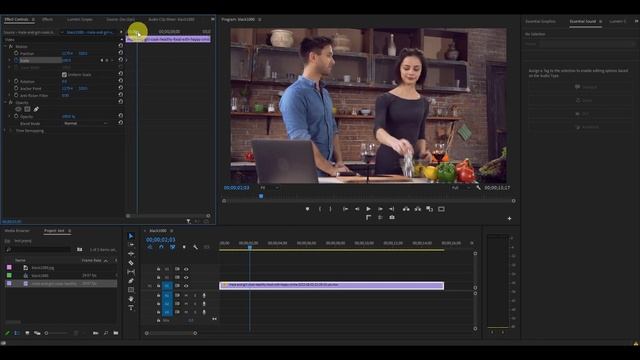Image resolution: width=640 pixels, height=360 pixels.
Task: Switch to the Effects tab
Action: 47,19
